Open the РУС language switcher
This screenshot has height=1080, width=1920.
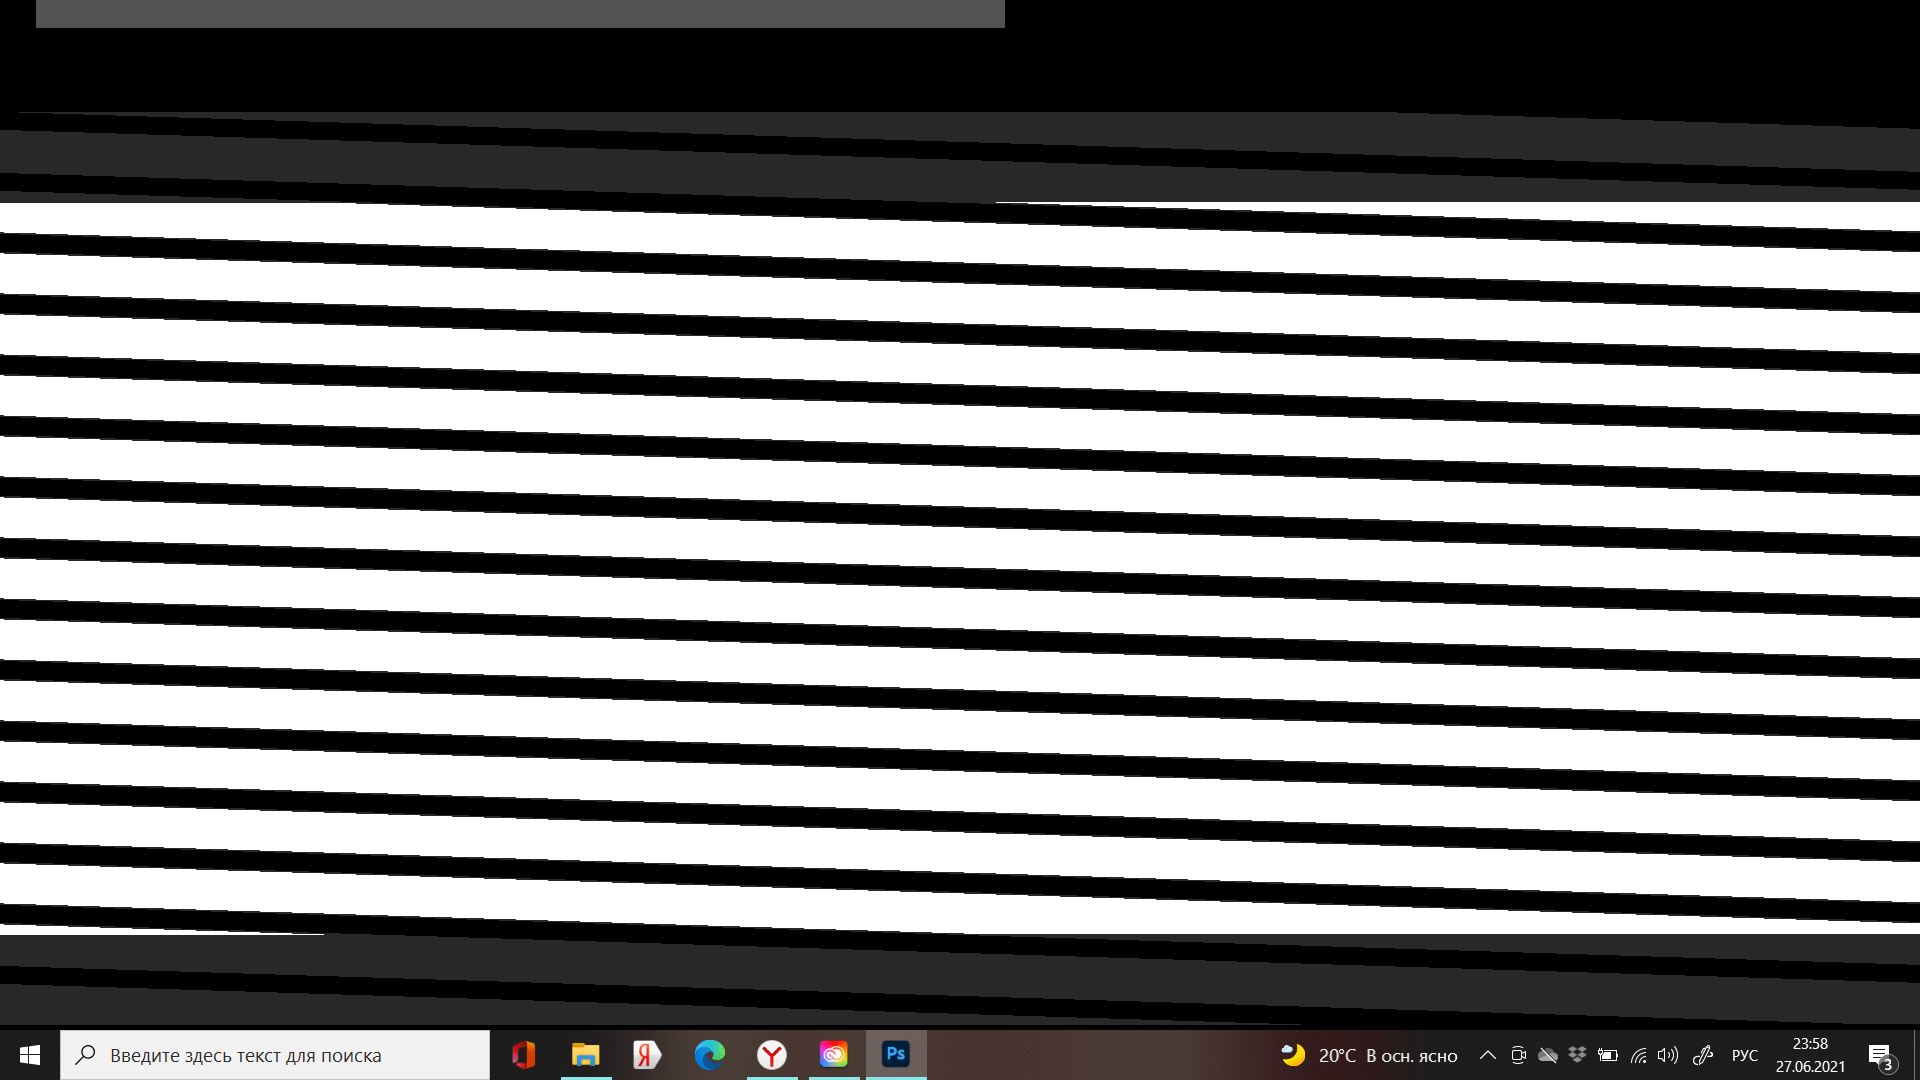tap(1745, 1055)
